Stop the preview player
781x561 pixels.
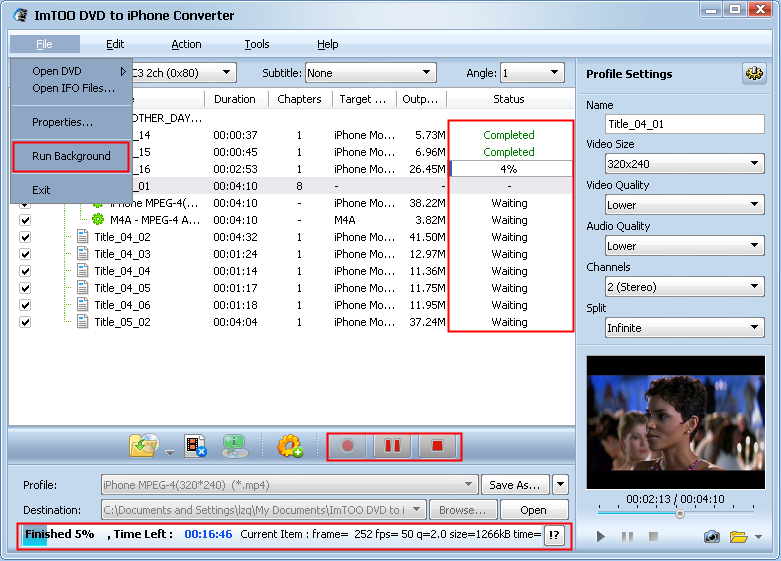[x=653, y=536]
